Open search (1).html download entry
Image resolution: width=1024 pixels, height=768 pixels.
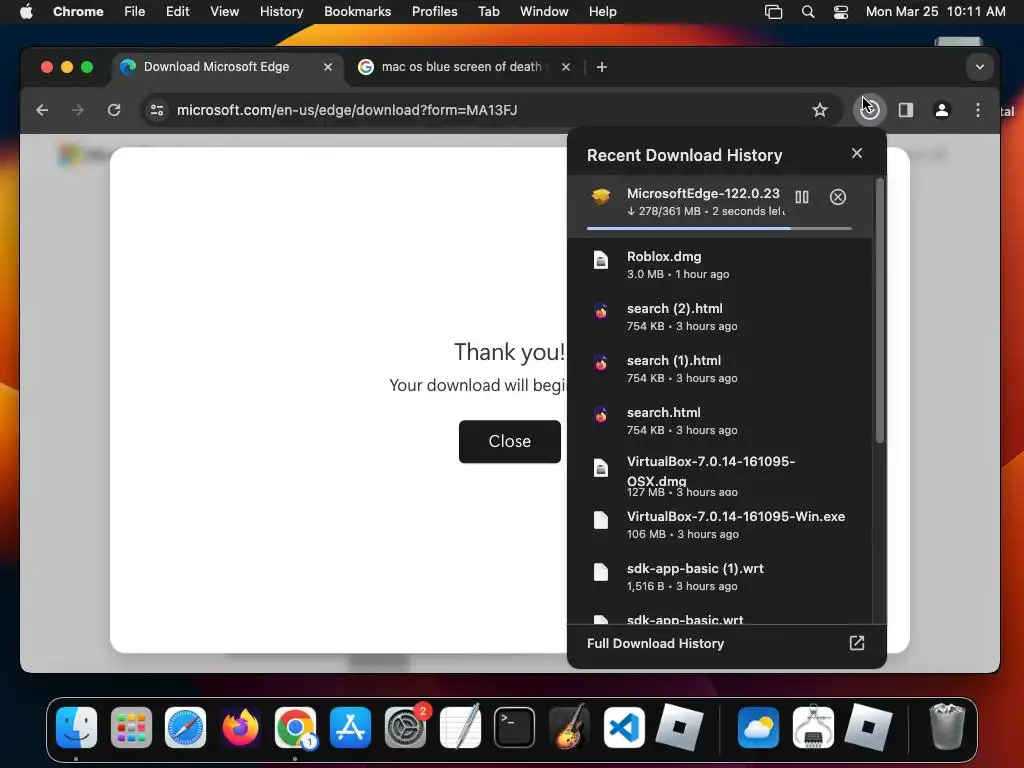coord(720,369)
